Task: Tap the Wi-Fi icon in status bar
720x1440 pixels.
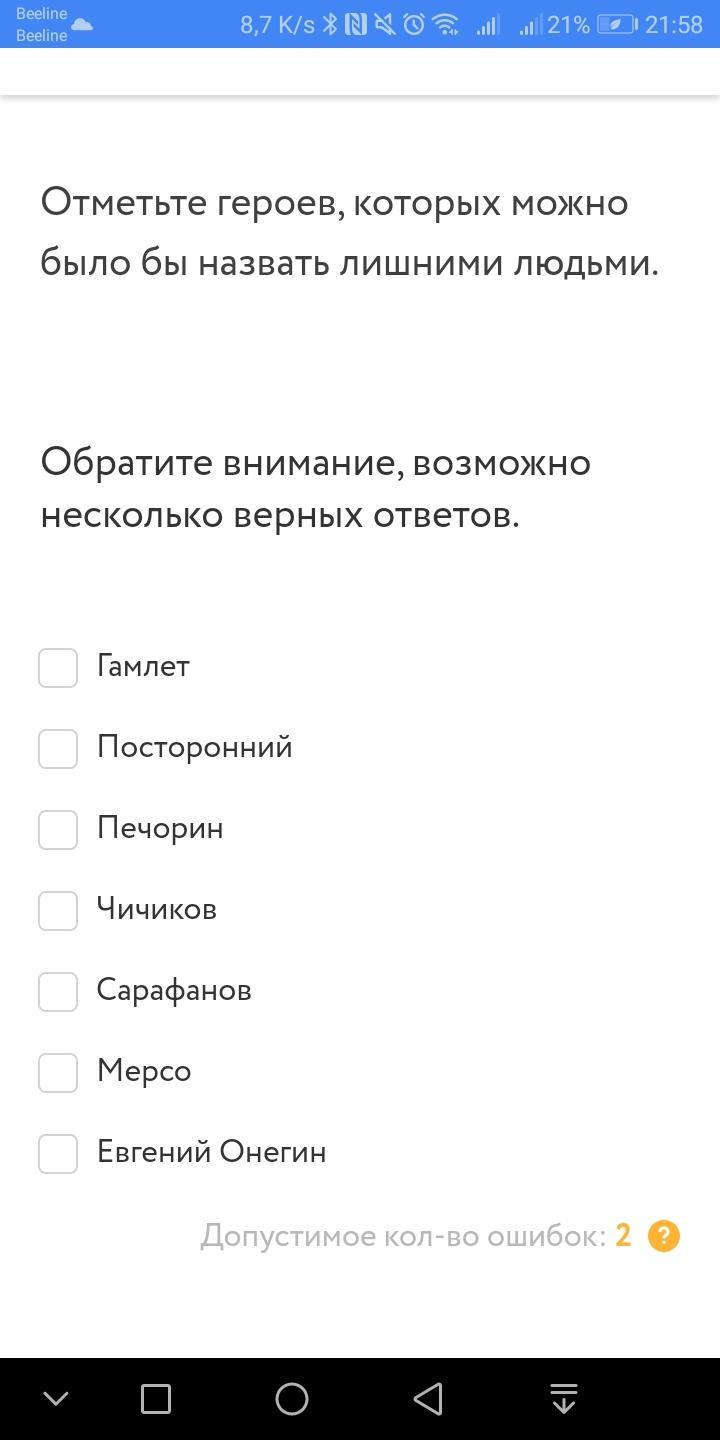Action: [447, 25]
